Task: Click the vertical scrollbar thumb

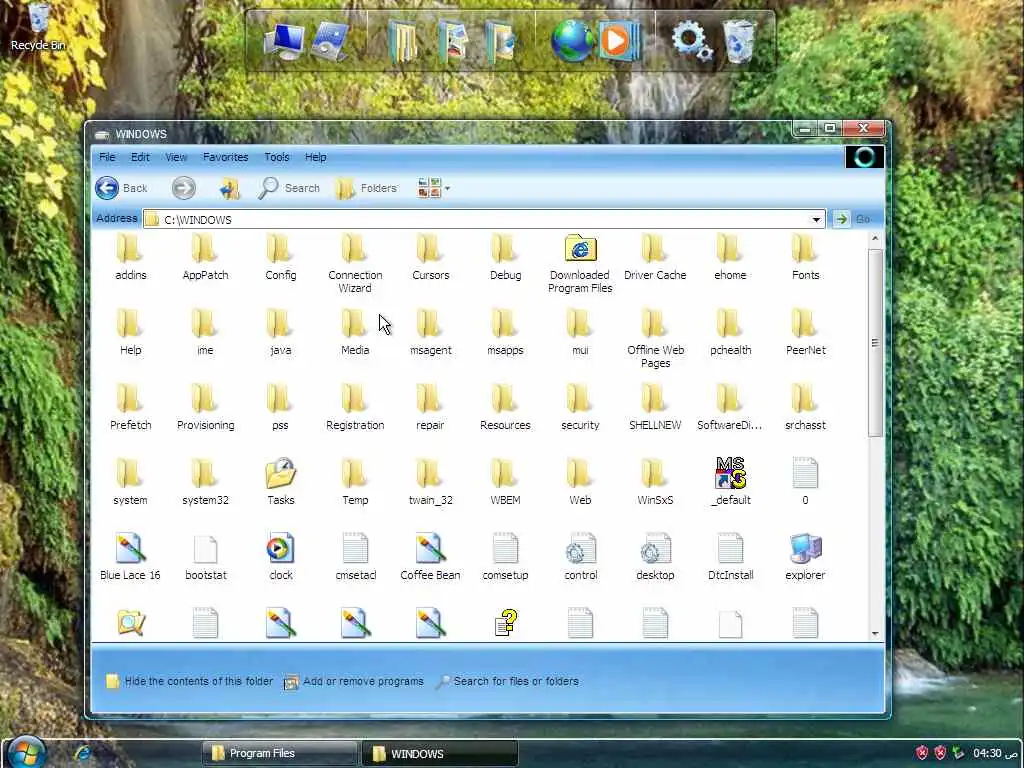Action: point(875,342)
